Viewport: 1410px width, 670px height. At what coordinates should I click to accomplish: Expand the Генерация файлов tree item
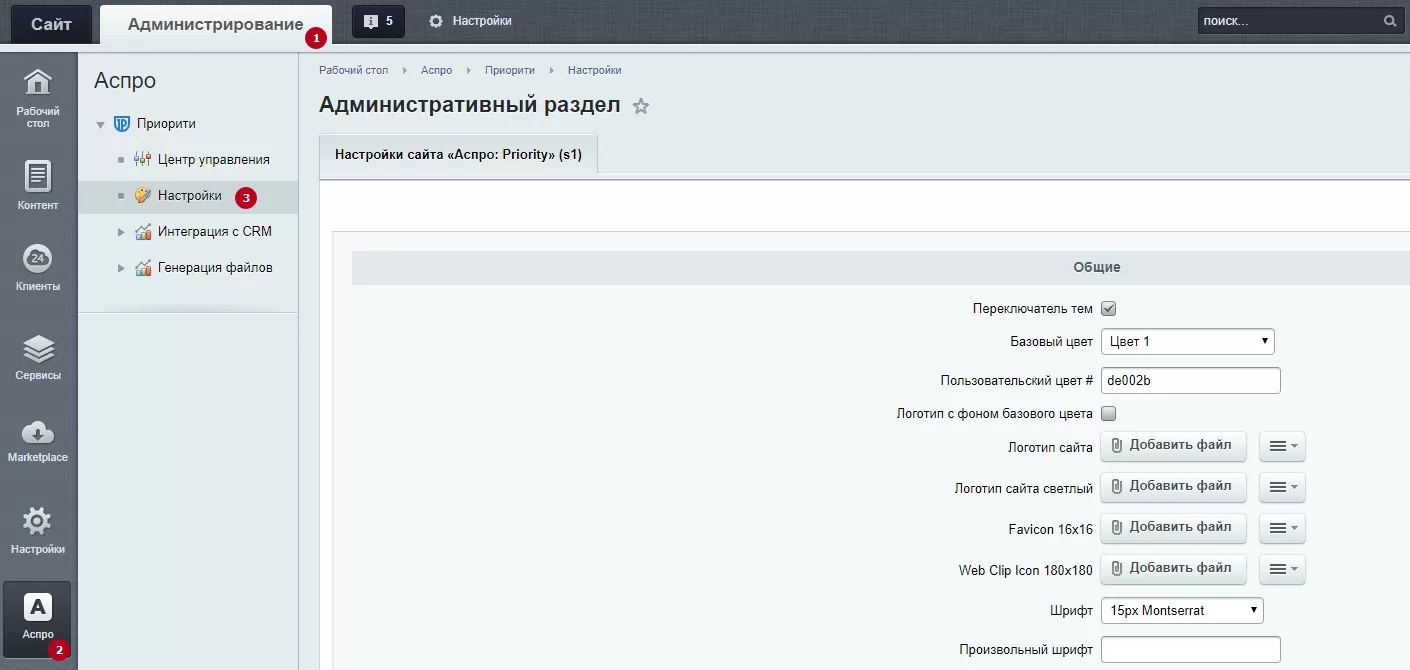(x=121, y=268)
